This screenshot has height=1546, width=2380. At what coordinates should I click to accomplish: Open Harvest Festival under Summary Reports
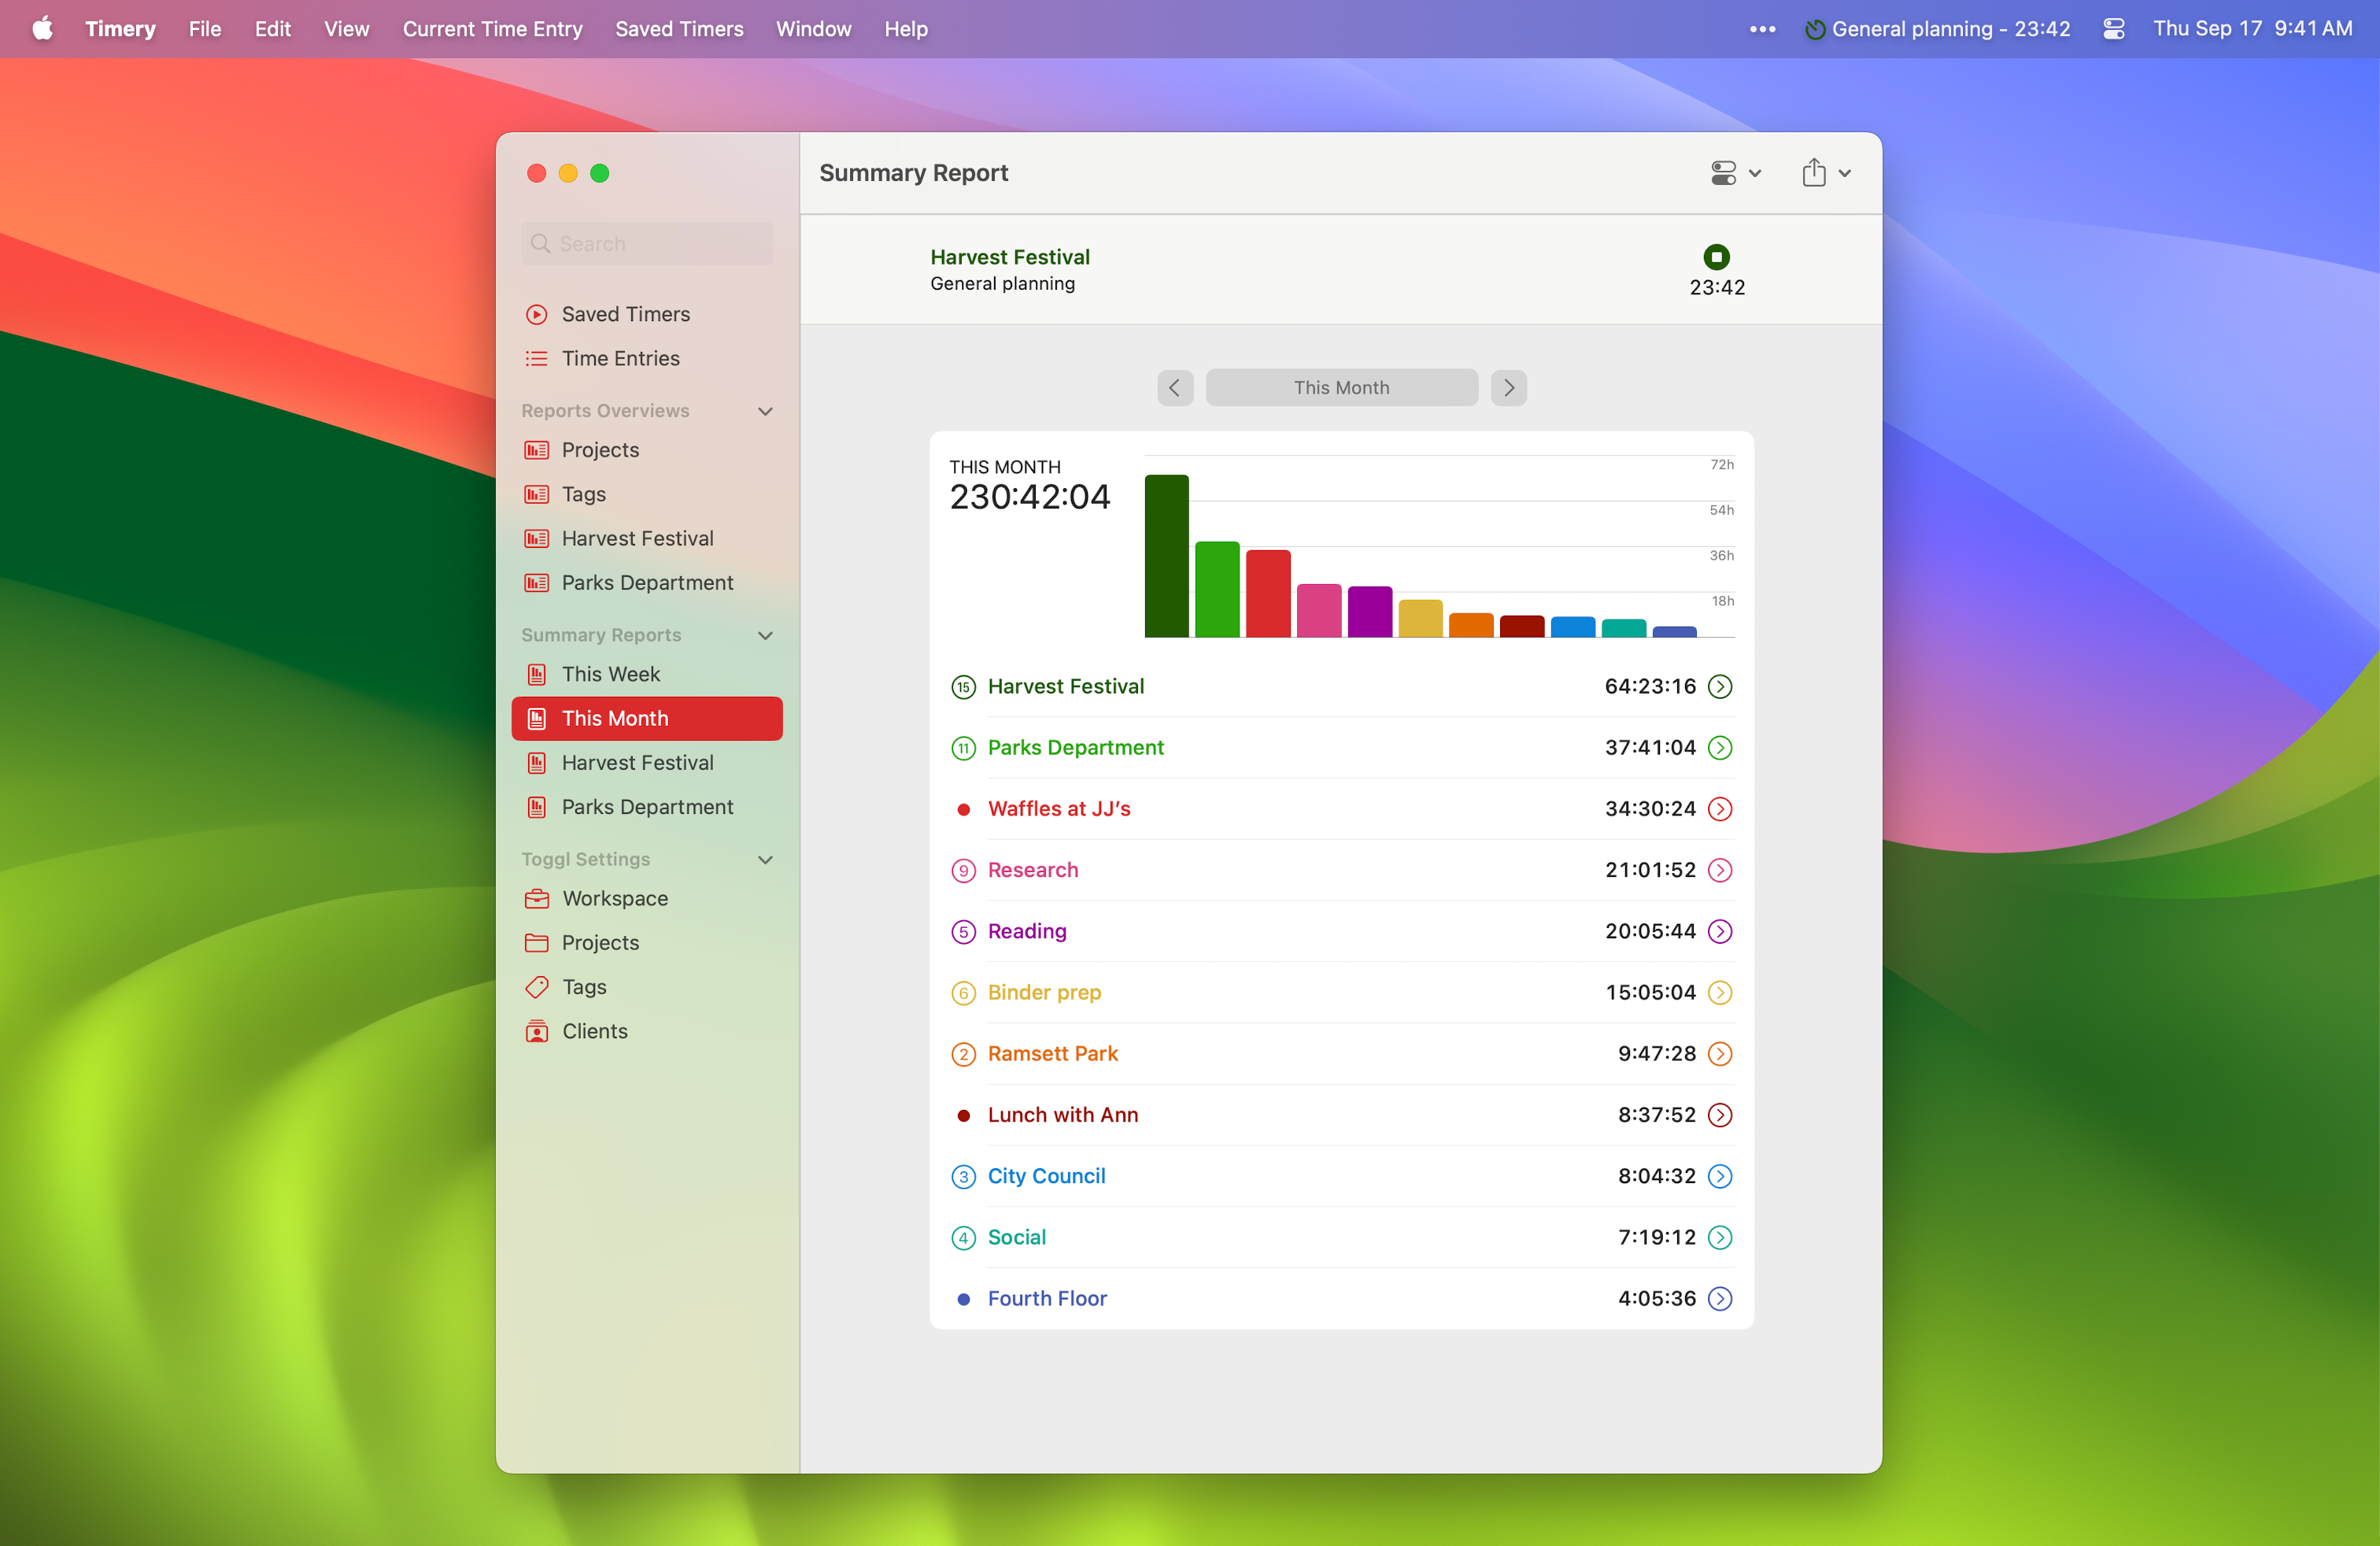coord(647,762)
